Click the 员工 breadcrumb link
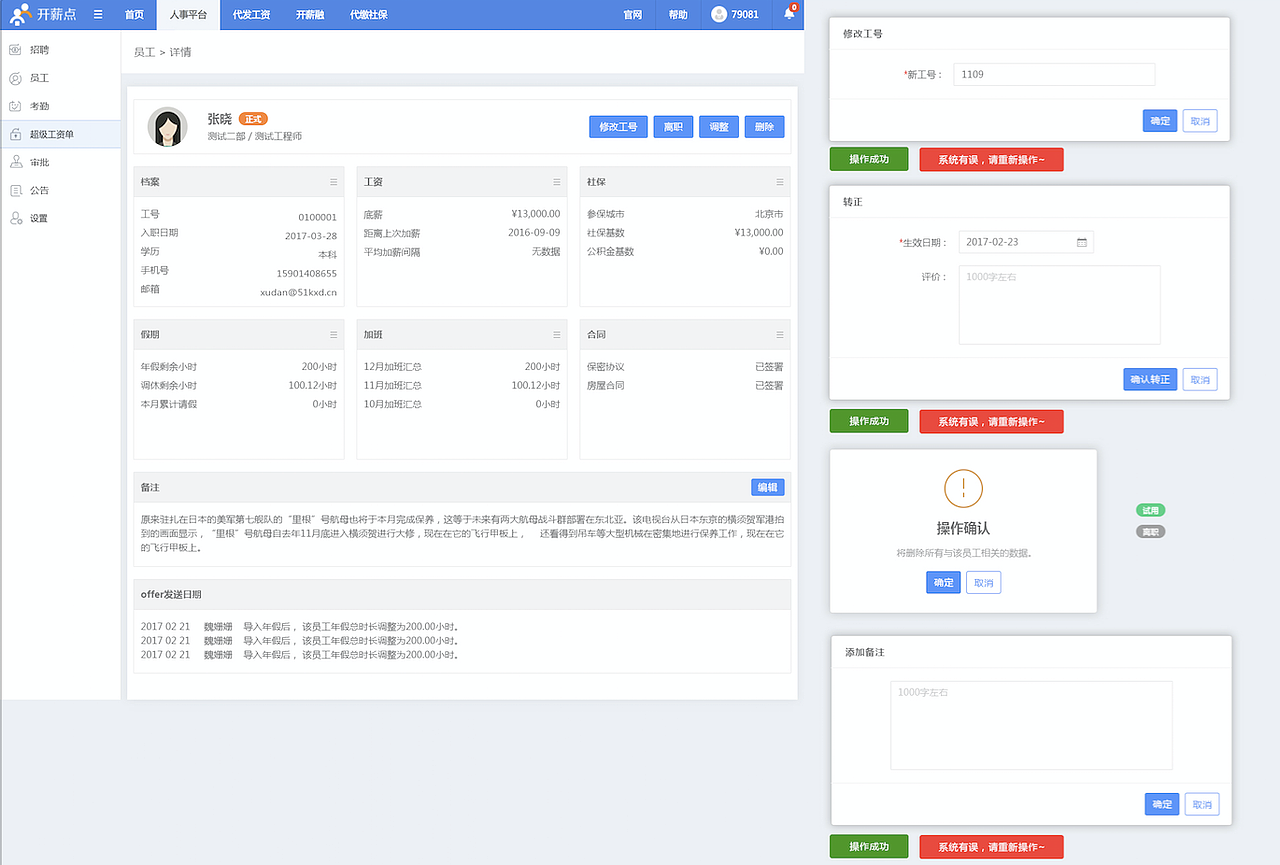The width and height of the screenshot is (1280, 865). [144, 52]
